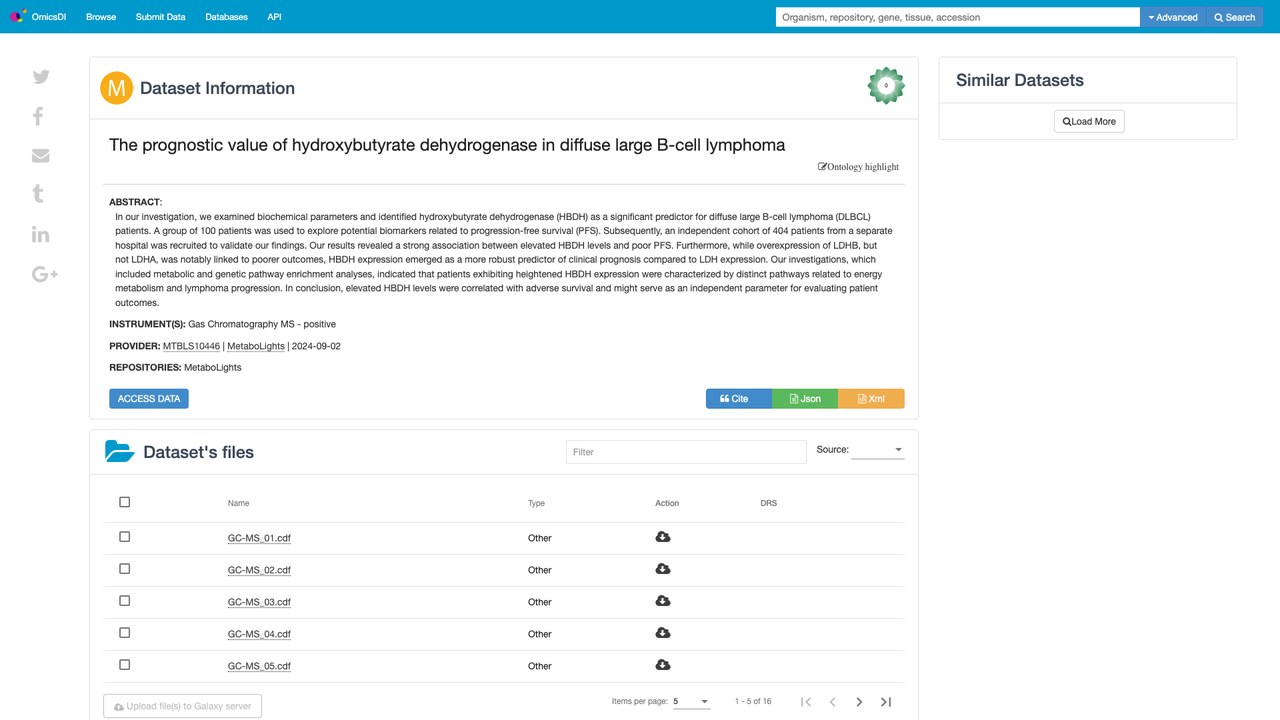This screenshot has width=1280, height=720.
Task: Share dataset on Google Plus
Action: [x=45, y=274]
